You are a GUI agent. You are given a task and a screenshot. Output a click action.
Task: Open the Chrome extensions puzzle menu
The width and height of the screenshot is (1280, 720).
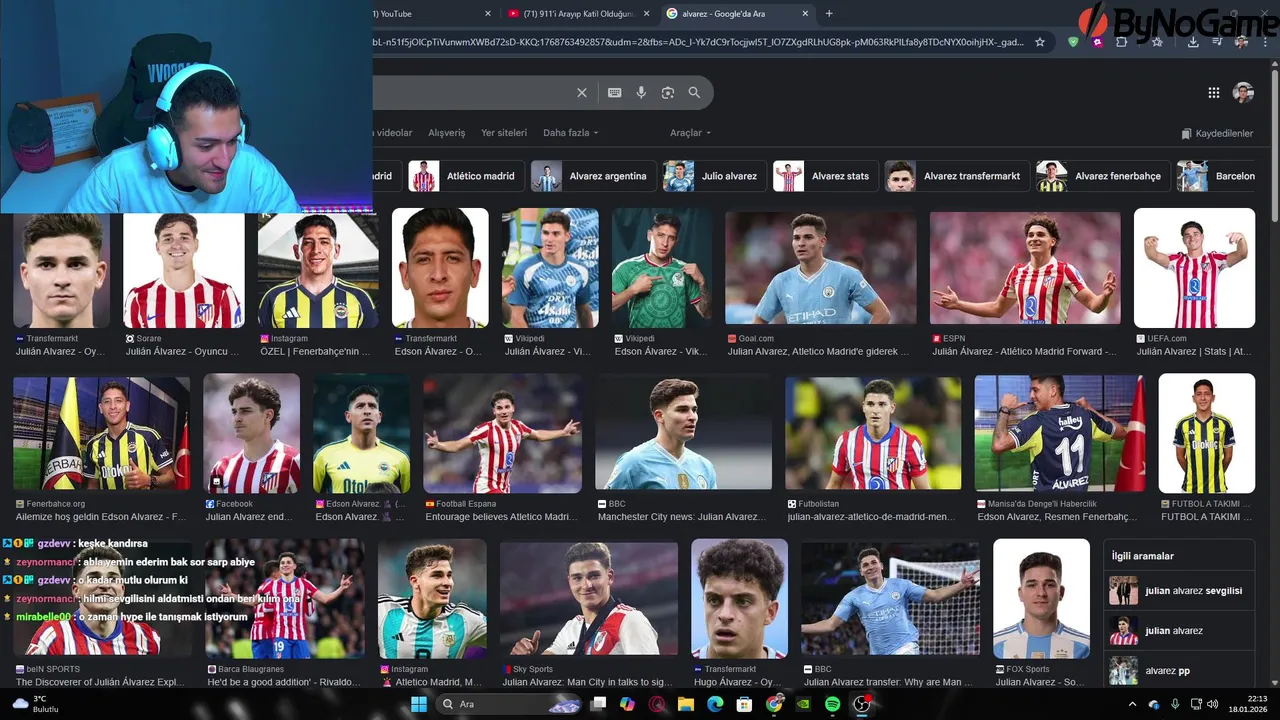[1122, 42]
